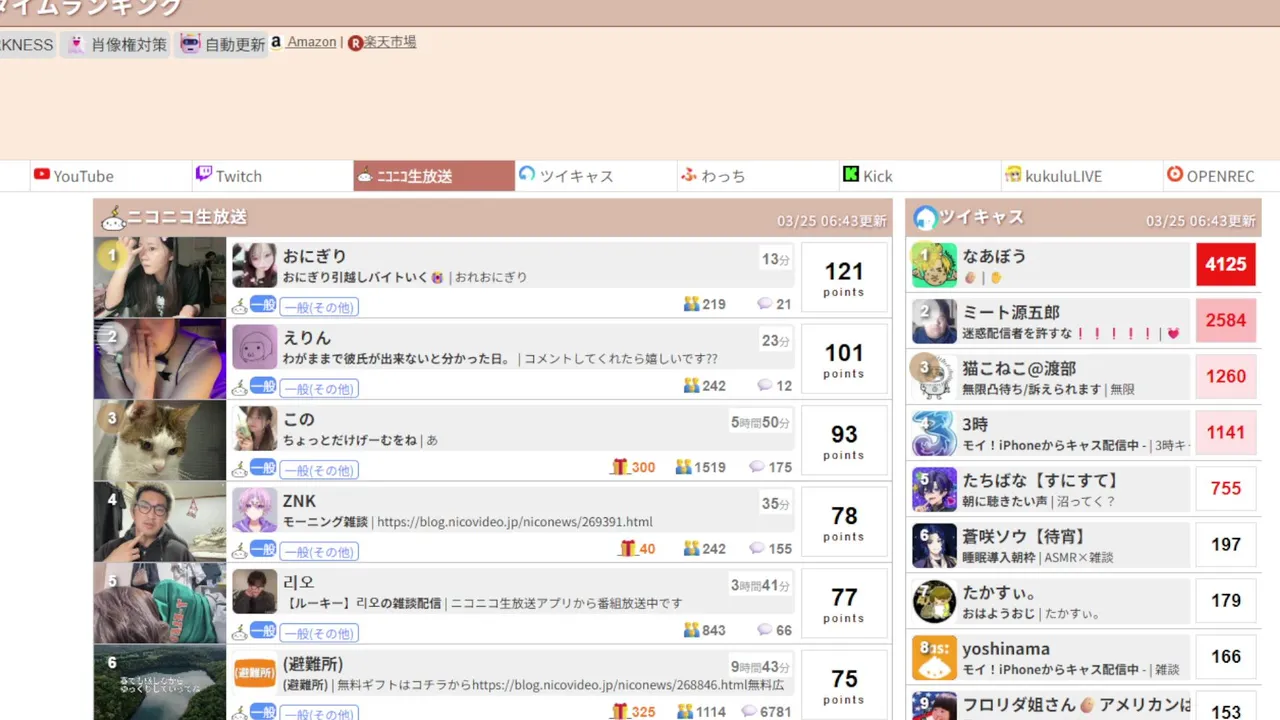Select the ニコニコ生放送 tab
Viewport: 1280px width, 720px height.
tap(434, 176)
